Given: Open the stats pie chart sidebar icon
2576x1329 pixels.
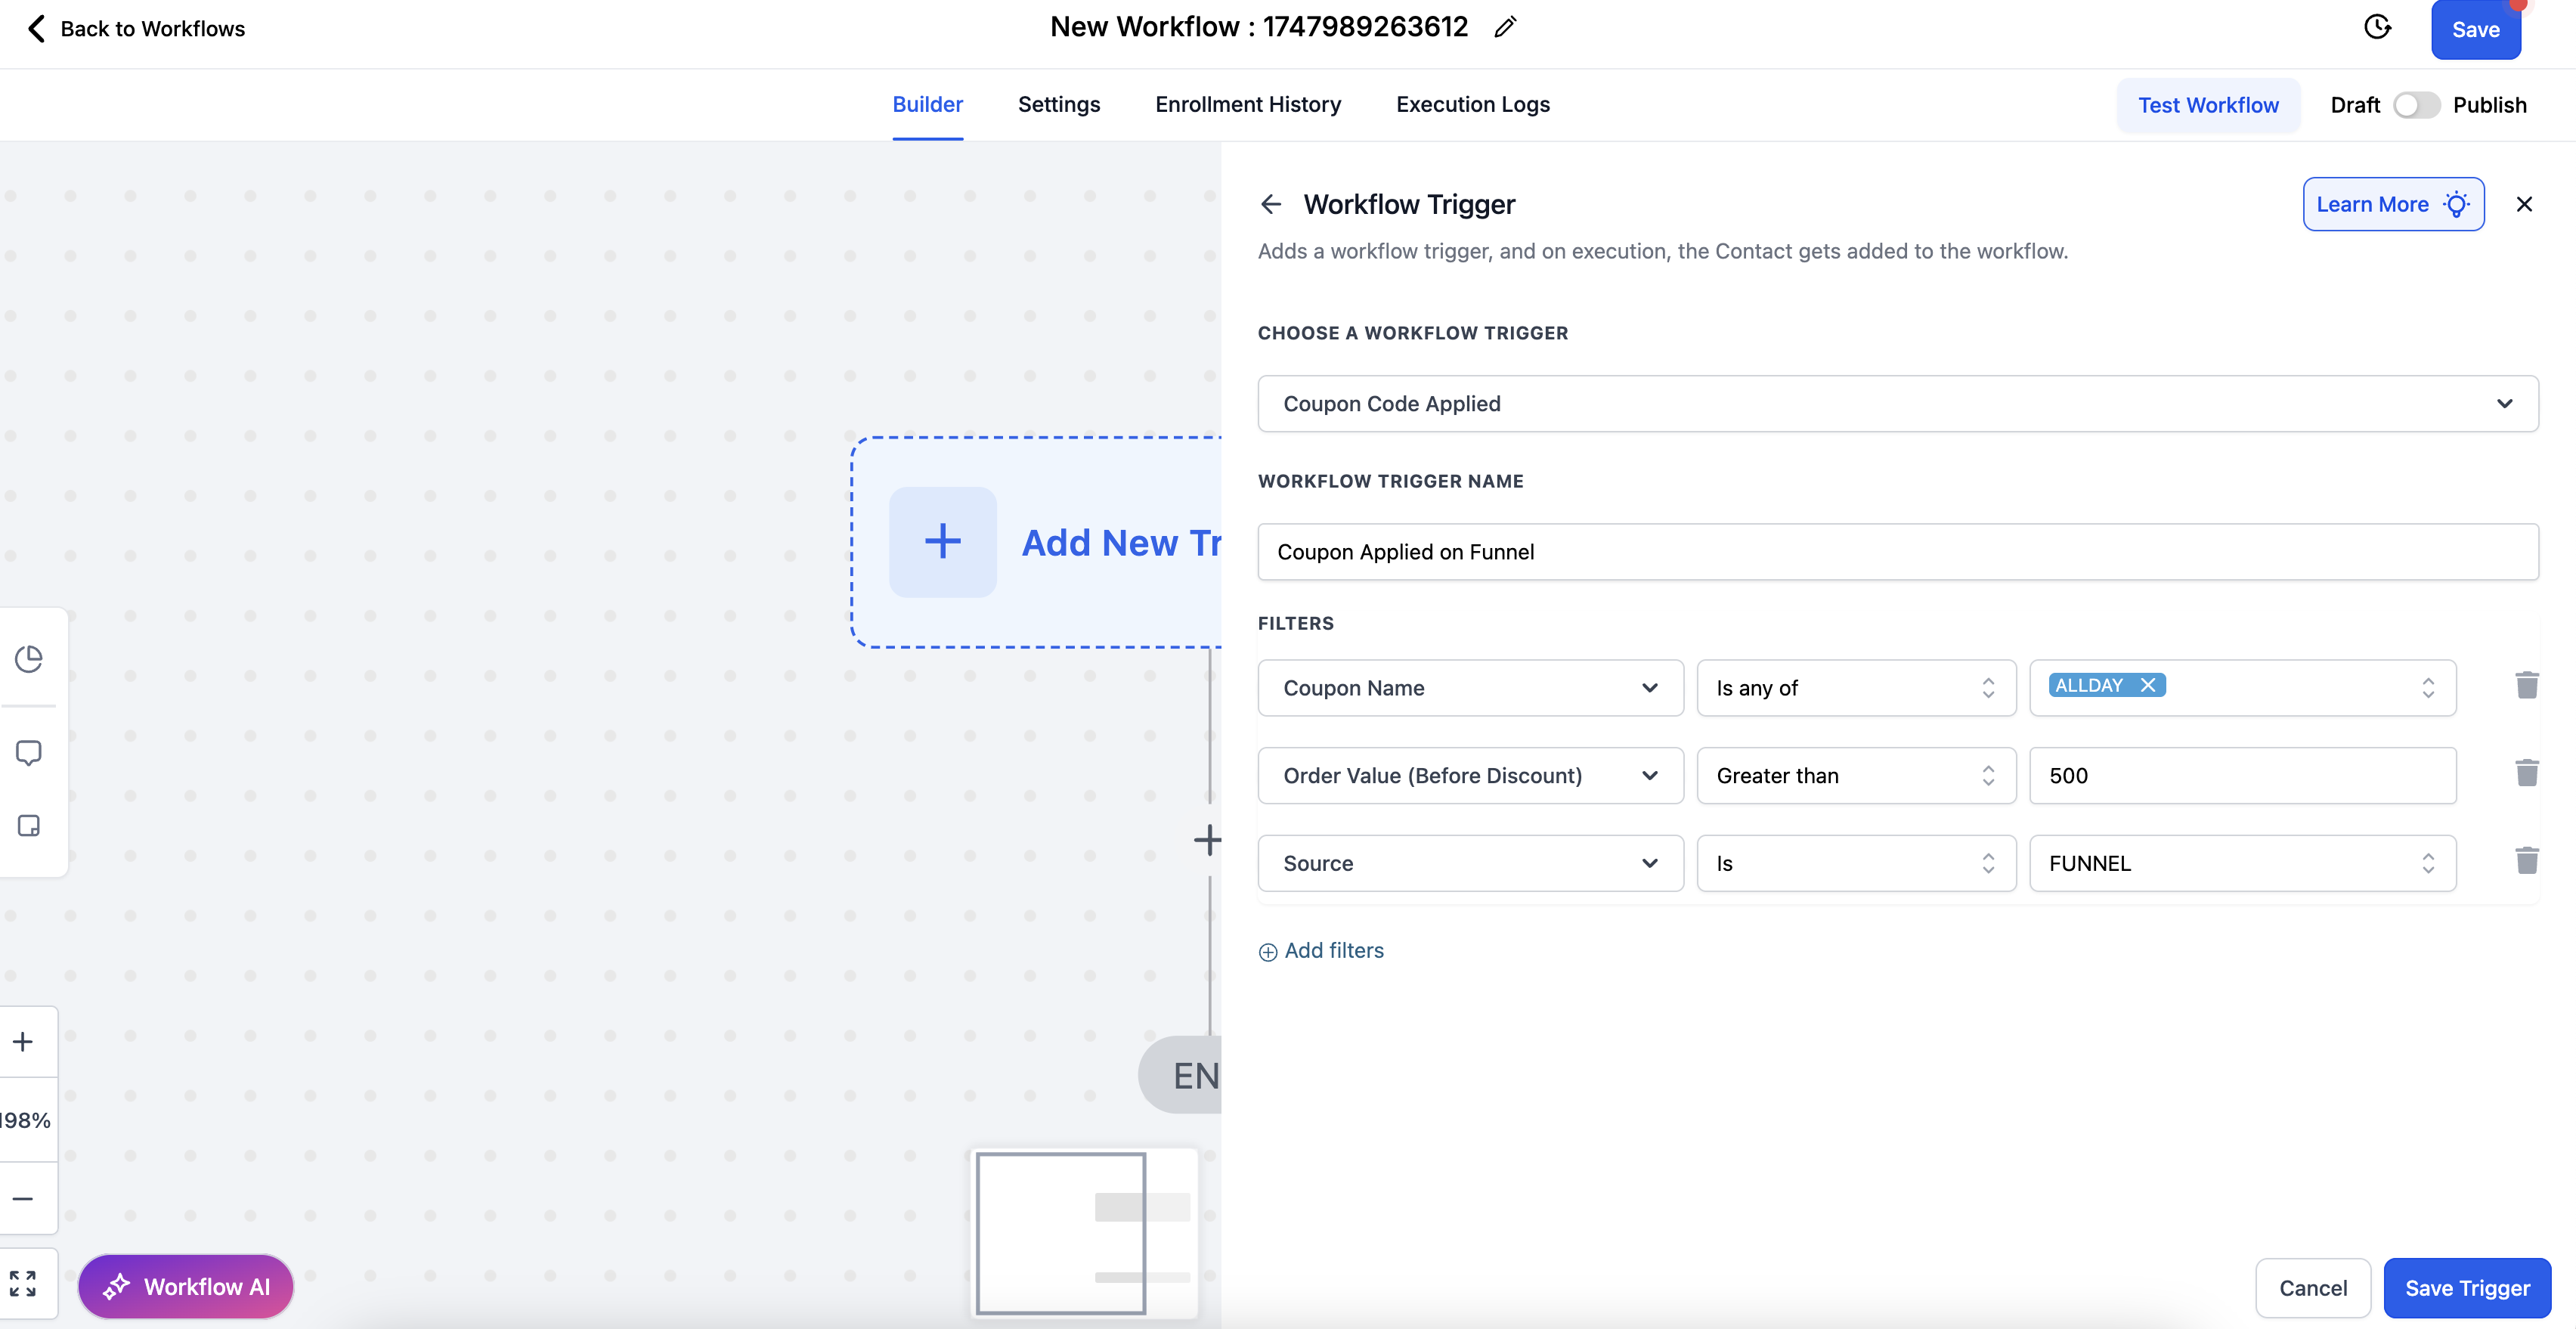Looking at the screenshot, I should tap(29, 659).
